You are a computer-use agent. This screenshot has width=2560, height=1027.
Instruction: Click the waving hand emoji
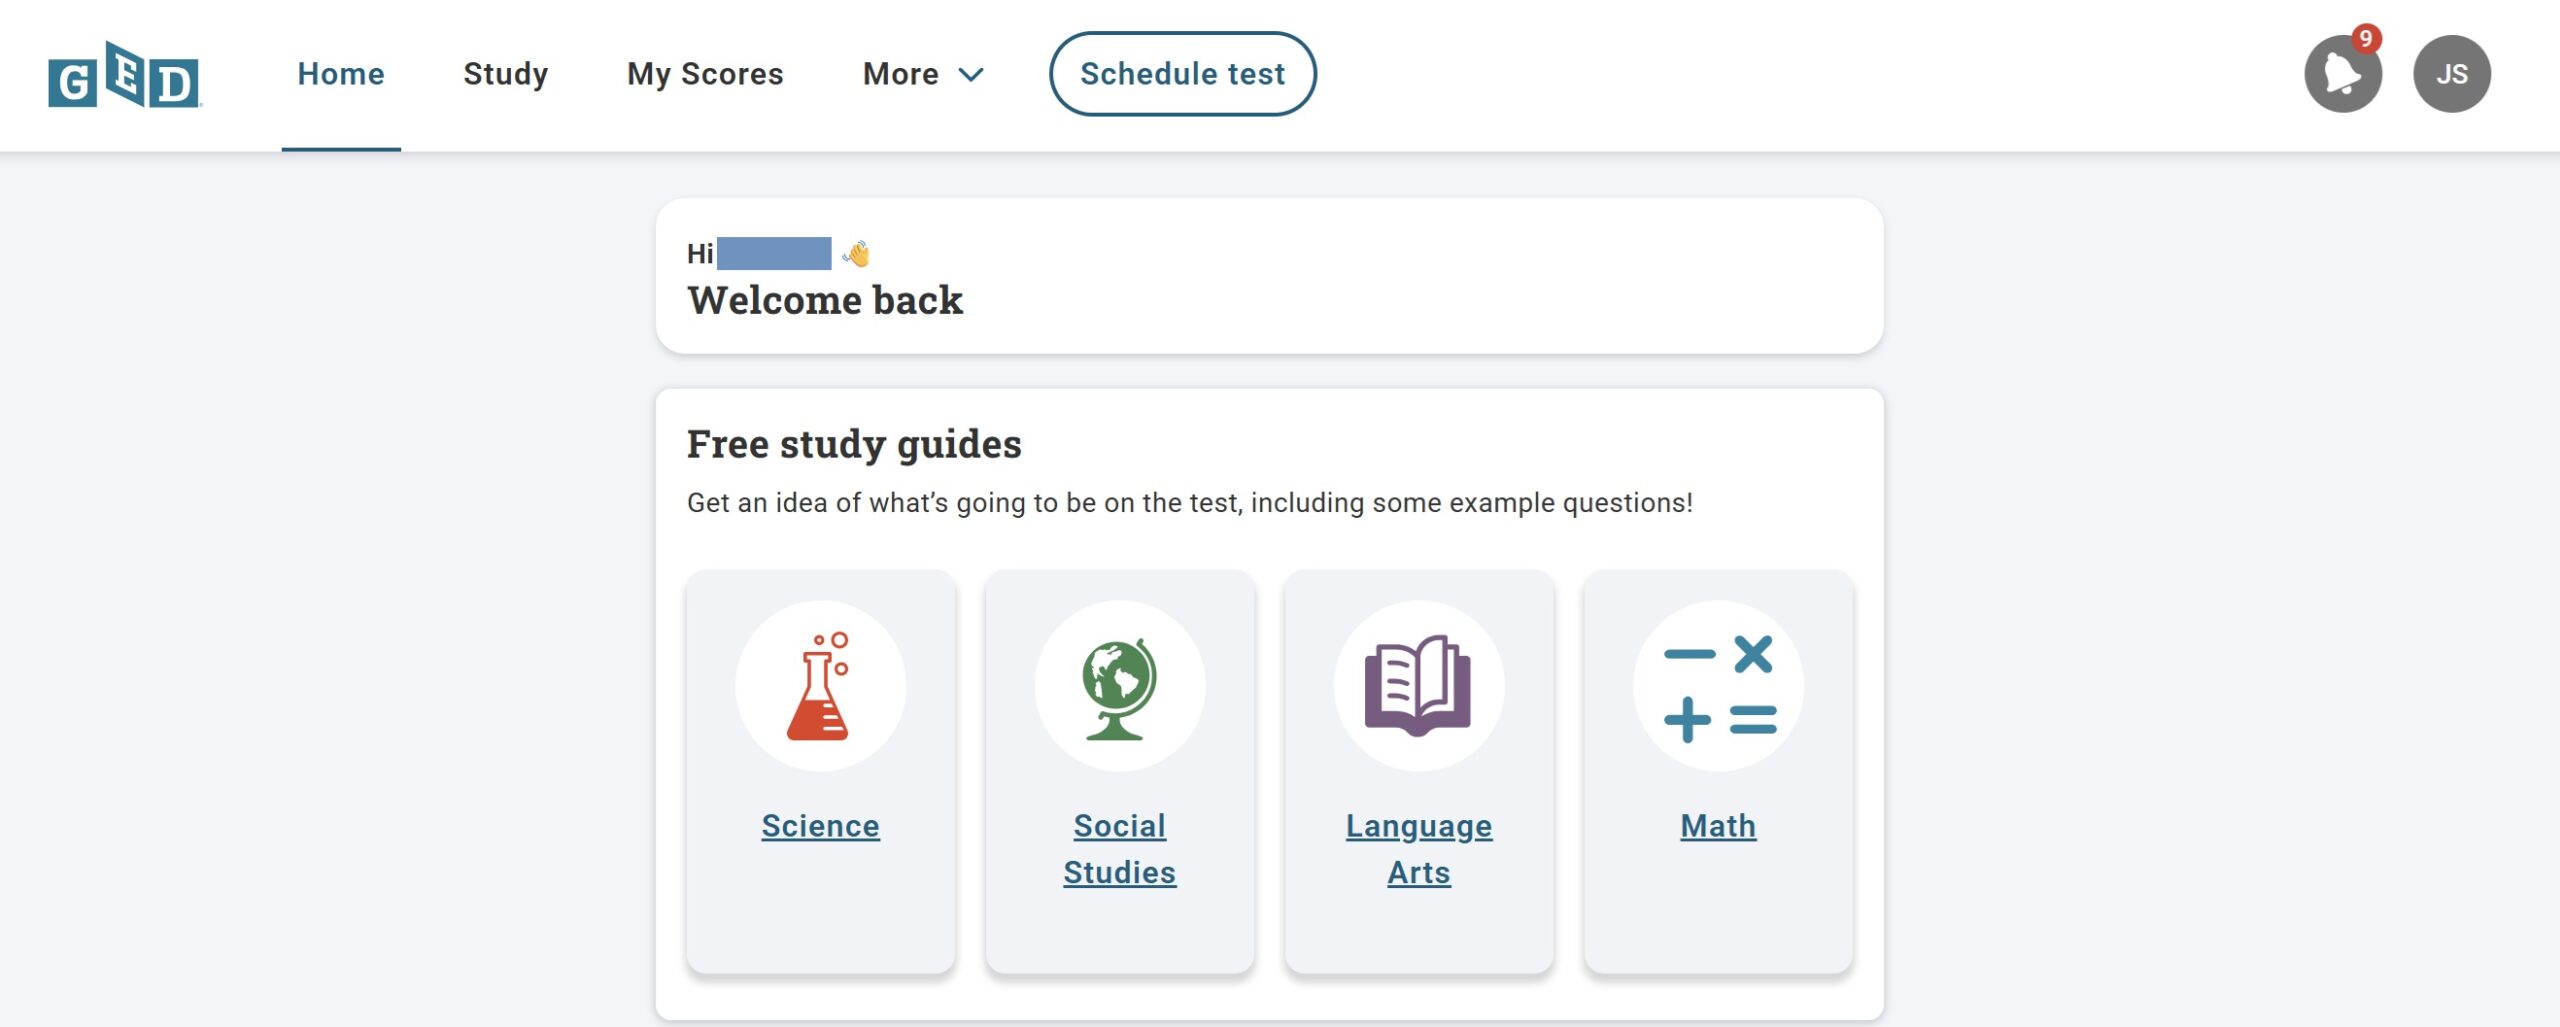pos(856,254)
